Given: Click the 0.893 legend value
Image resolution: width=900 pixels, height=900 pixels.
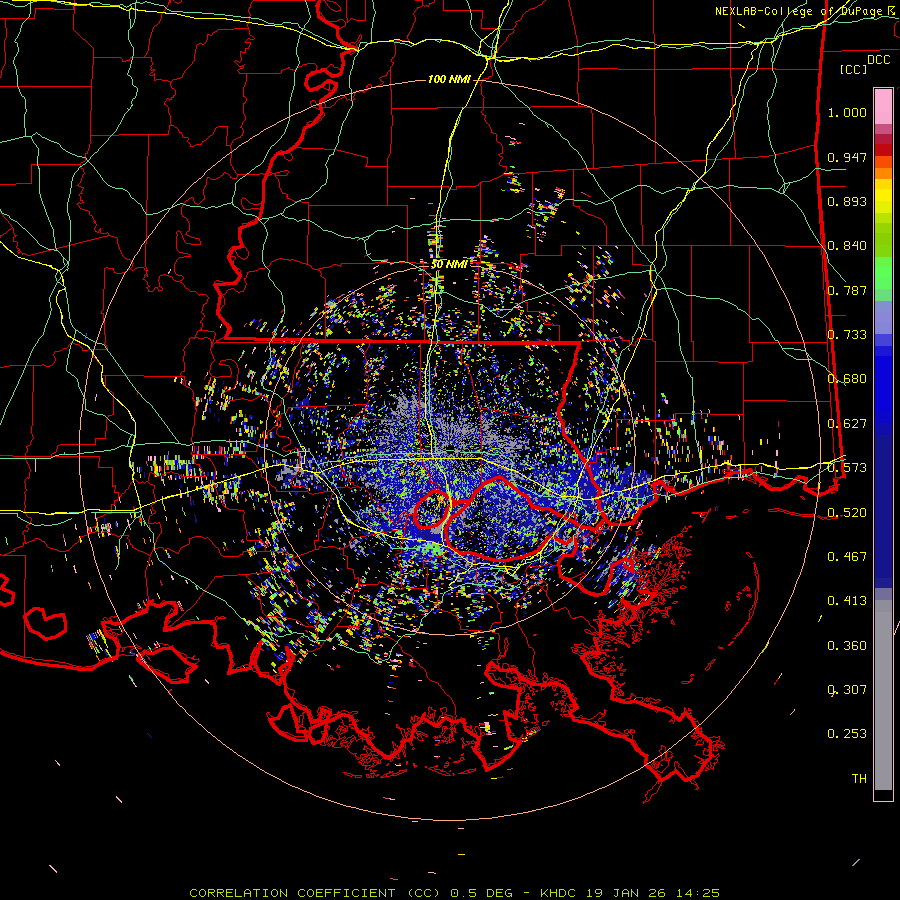Looking at the screenshot, I should tap(847, 201).
